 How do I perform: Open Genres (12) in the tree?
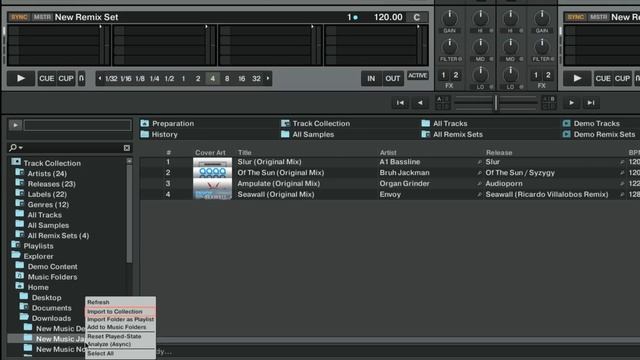pos(48,204)
